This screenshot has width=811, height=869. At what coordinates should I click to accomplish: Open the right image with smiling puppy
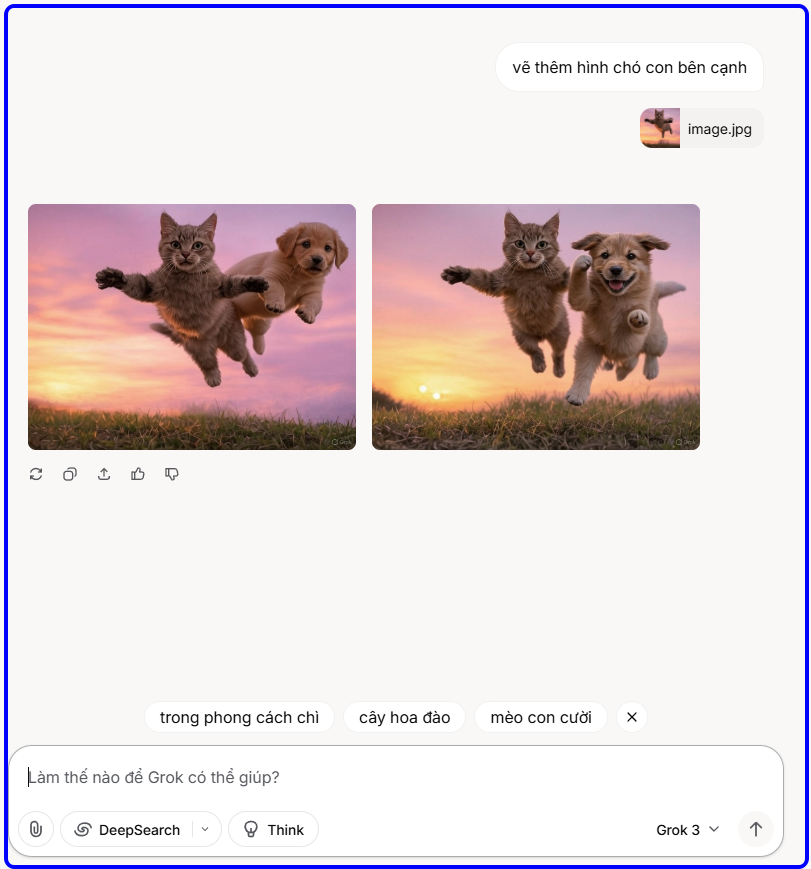tap(536, 327)
